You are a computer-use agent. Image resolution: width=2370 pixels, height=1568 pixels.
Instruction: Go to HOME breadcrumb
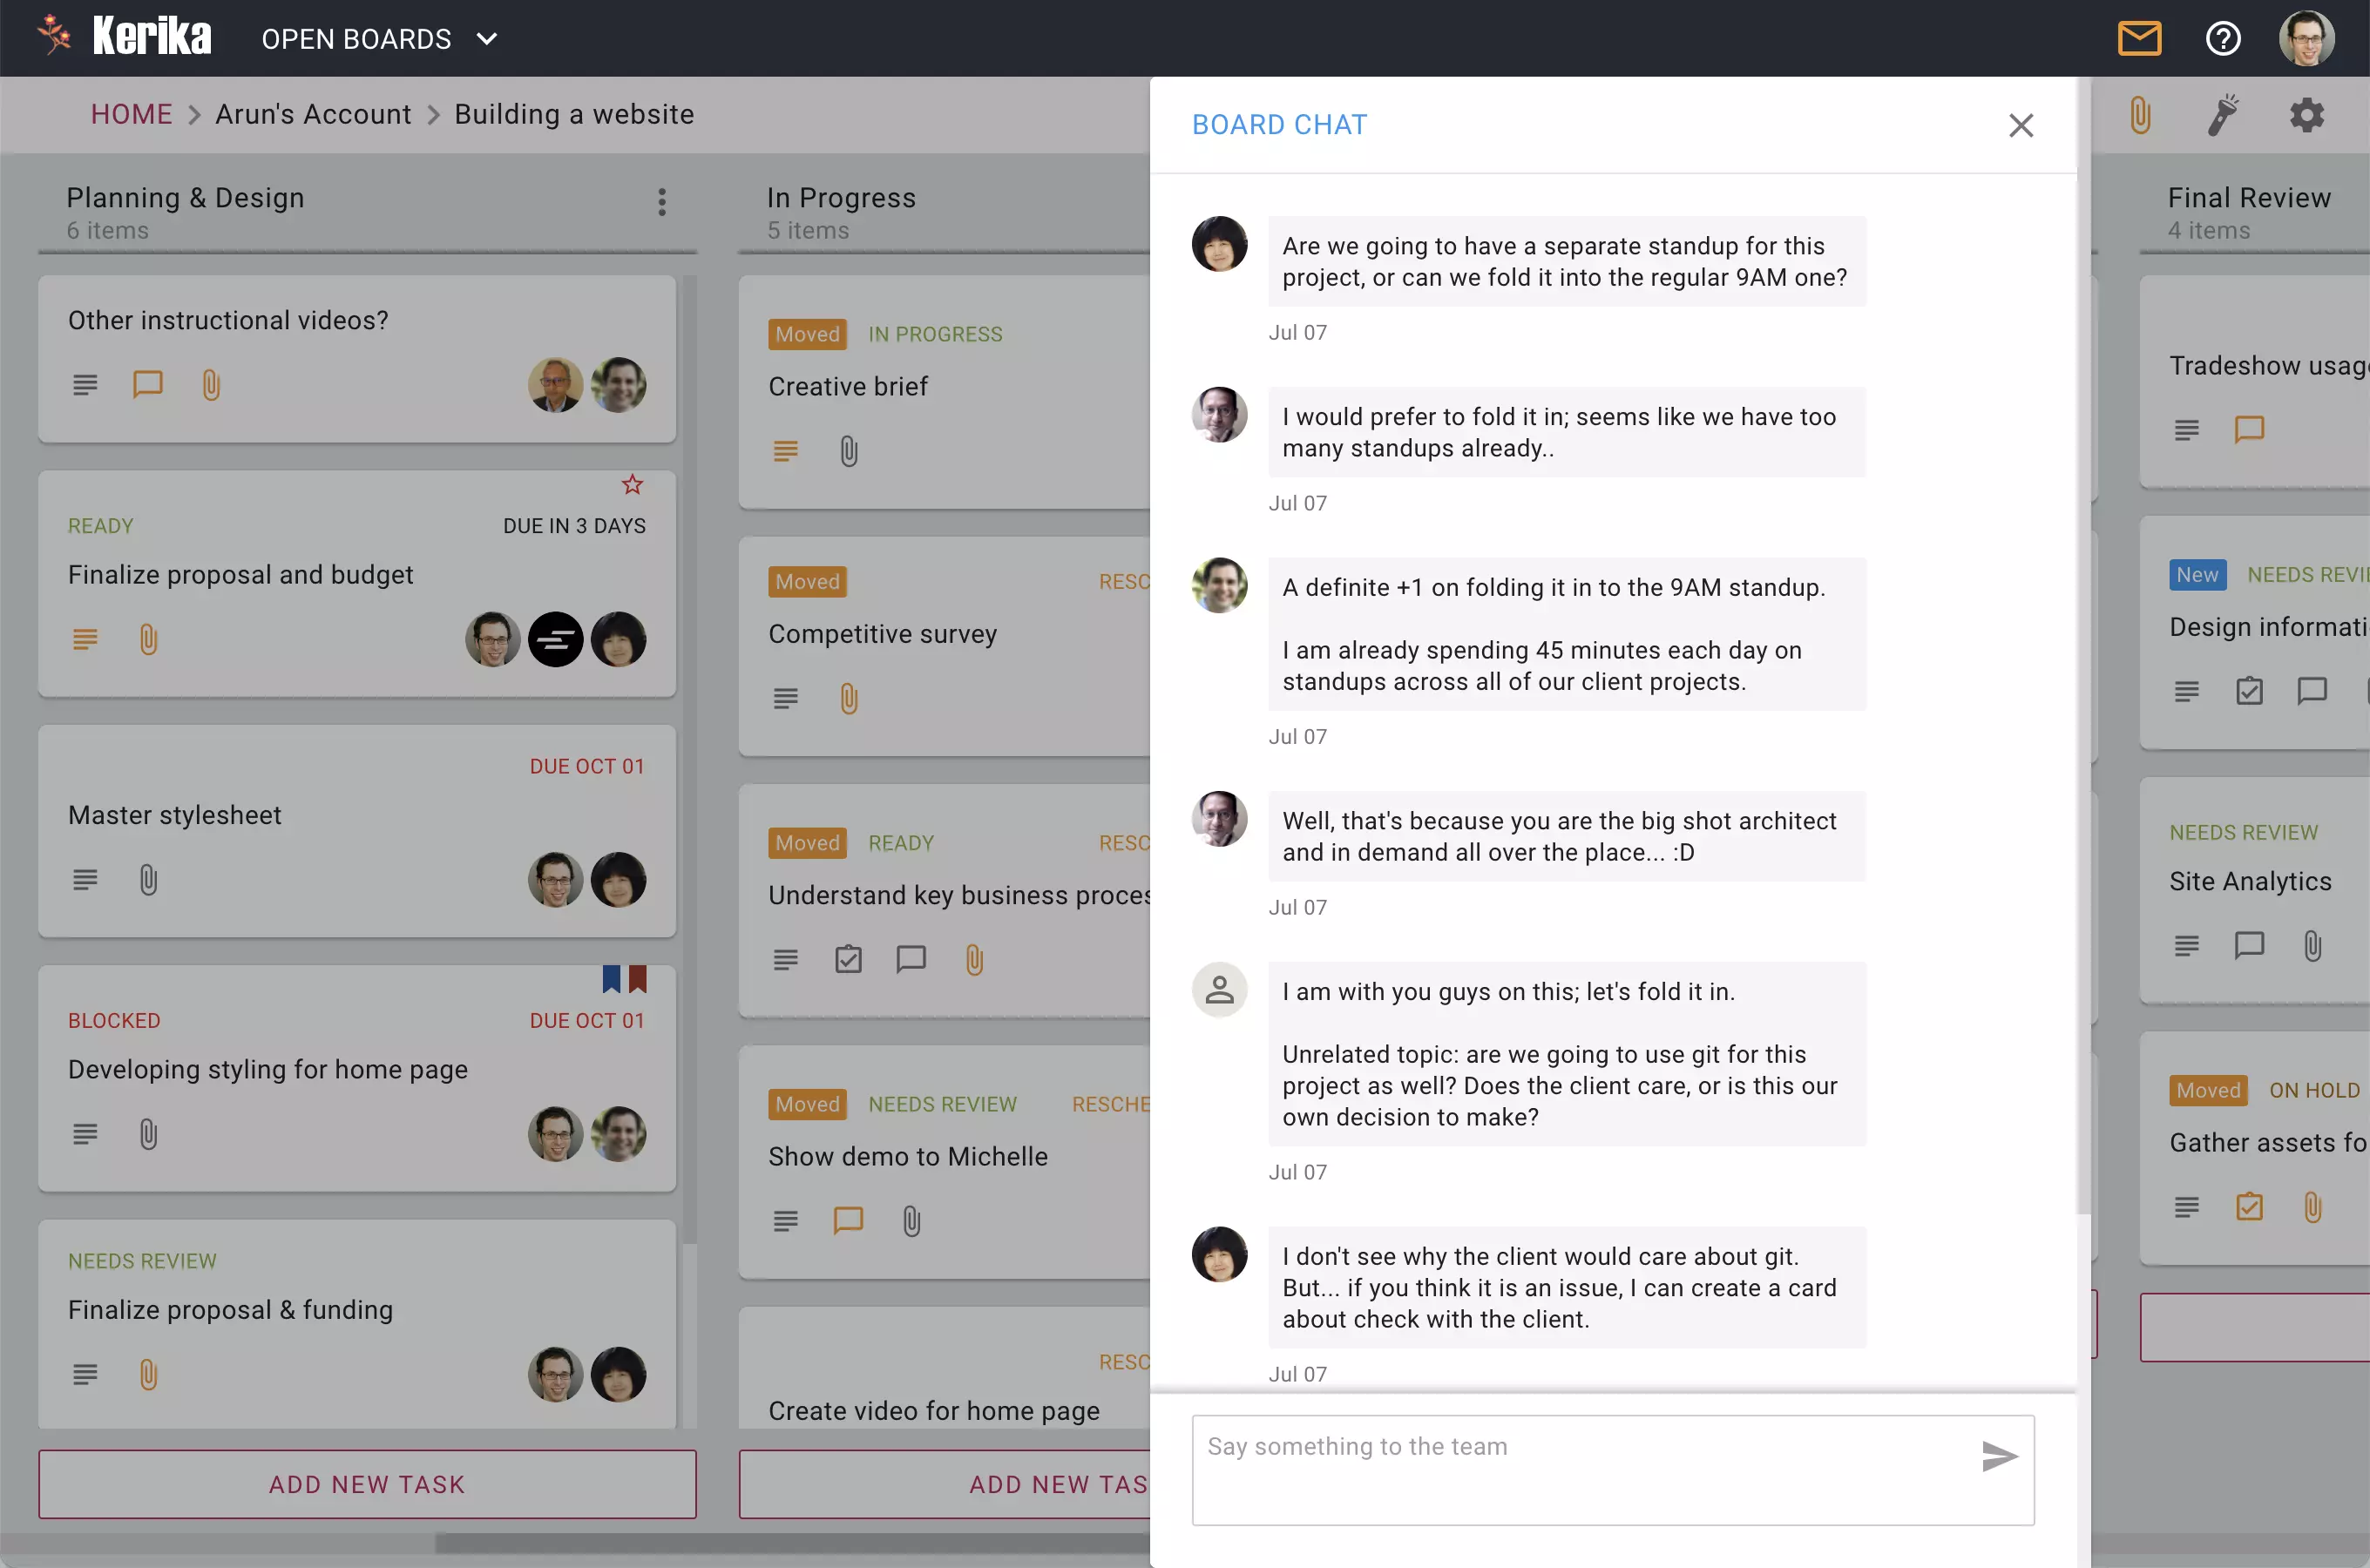(x=131, y=114)
